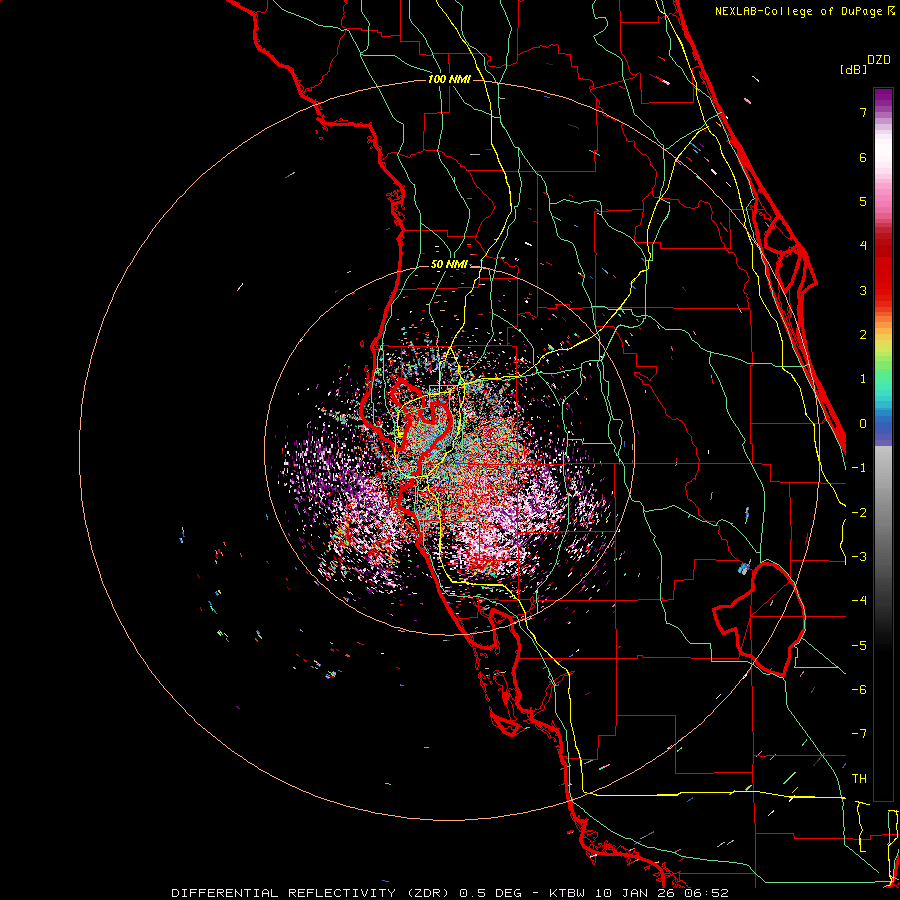Click the "-5" value on color scale
The image size is (900, 900).
coord(859,646)
